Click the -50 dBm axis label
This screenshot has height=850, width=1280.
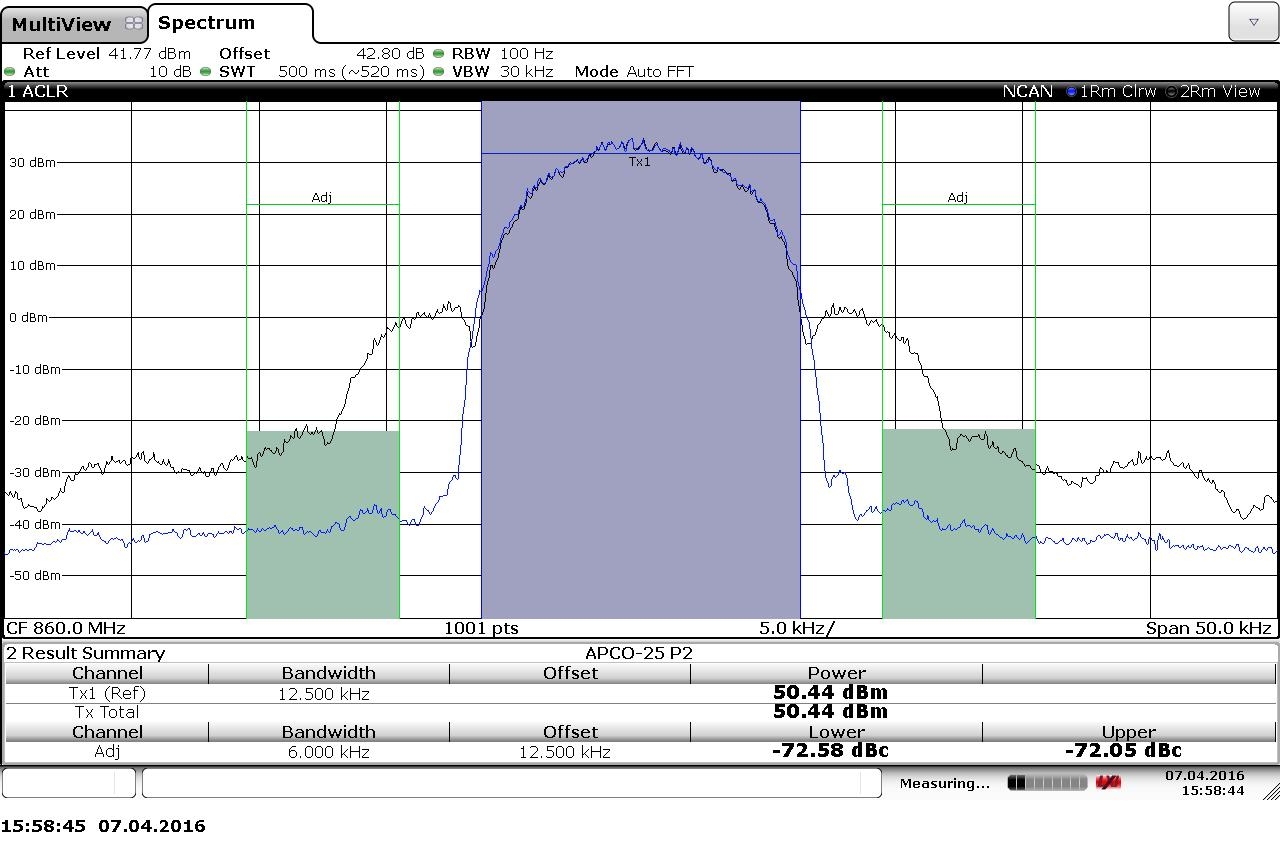[35, 575]
